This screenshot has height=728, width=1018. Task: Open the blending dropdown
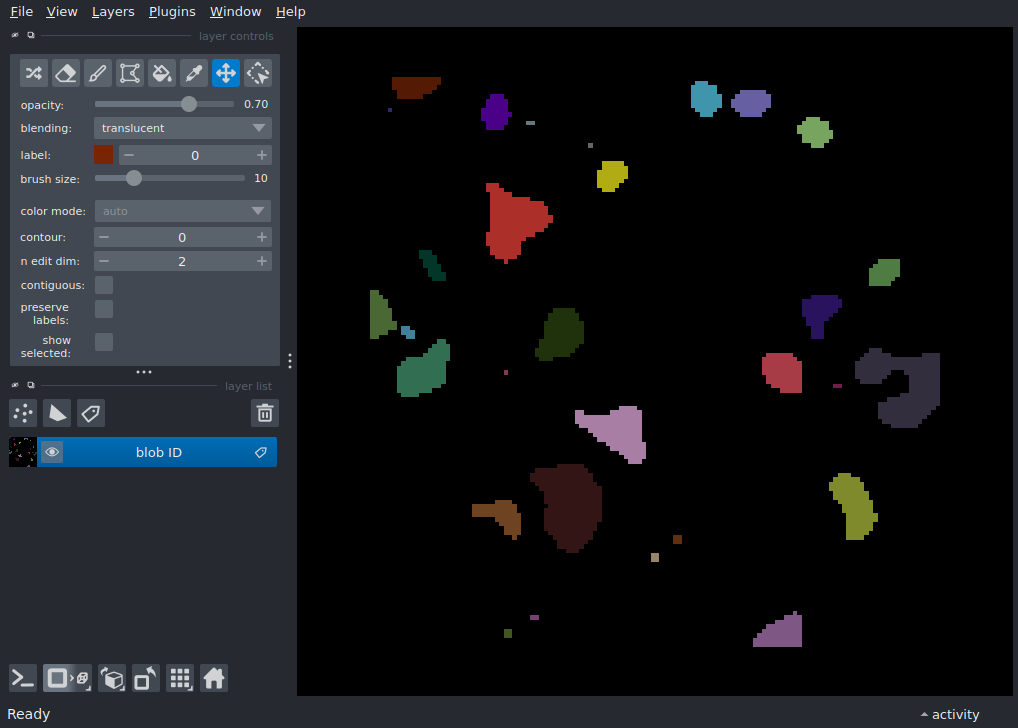click(x=182, y=128)
